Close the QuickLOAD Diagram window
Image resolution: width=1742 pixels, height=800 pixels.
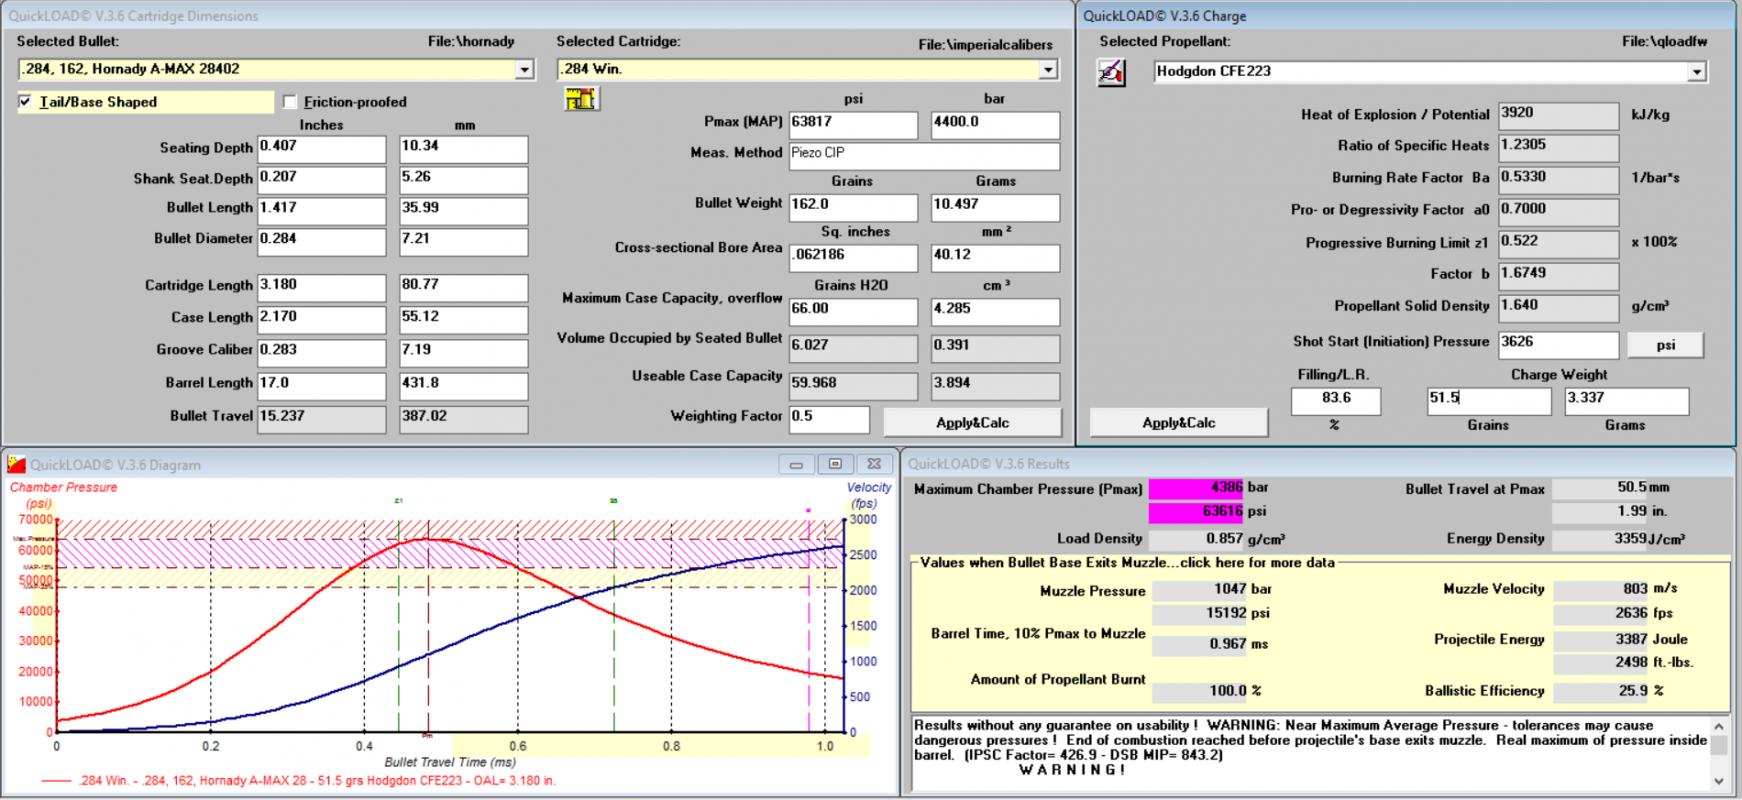(873, 464)
